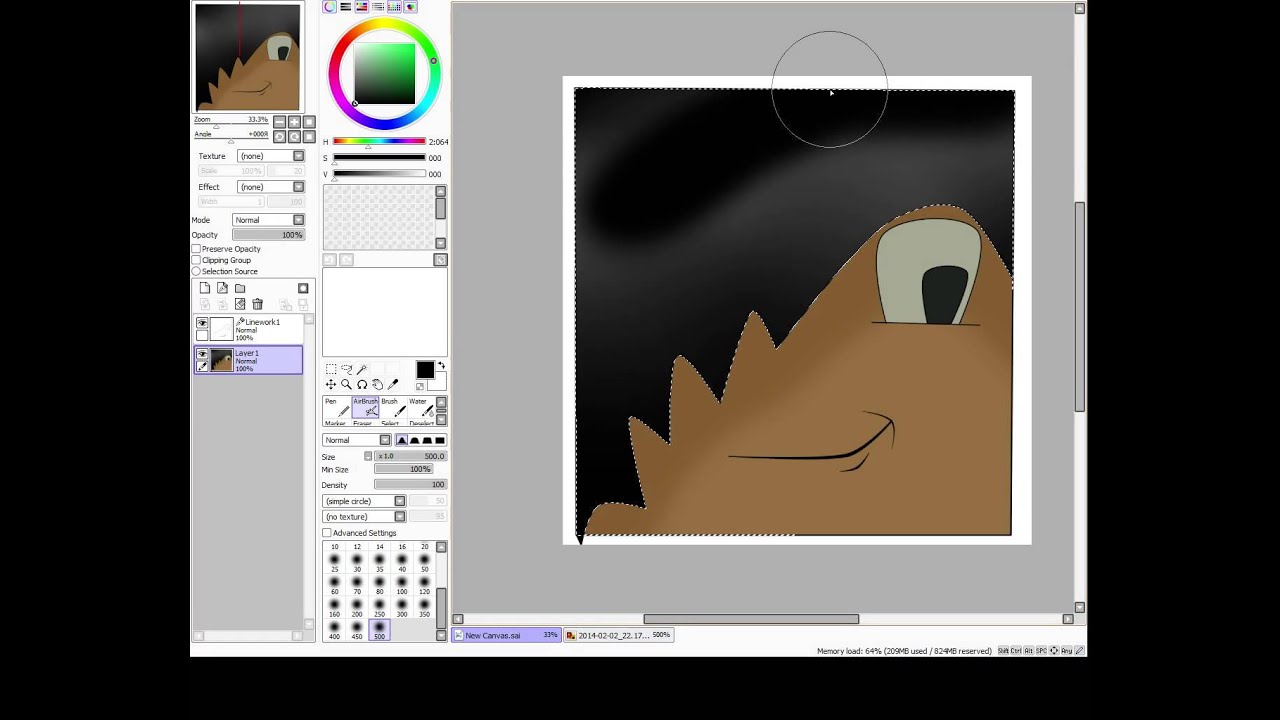Open the RGB slider panel icon
Image resolution: width=1280 pixels, height=720 pixels.
point(346,7)
